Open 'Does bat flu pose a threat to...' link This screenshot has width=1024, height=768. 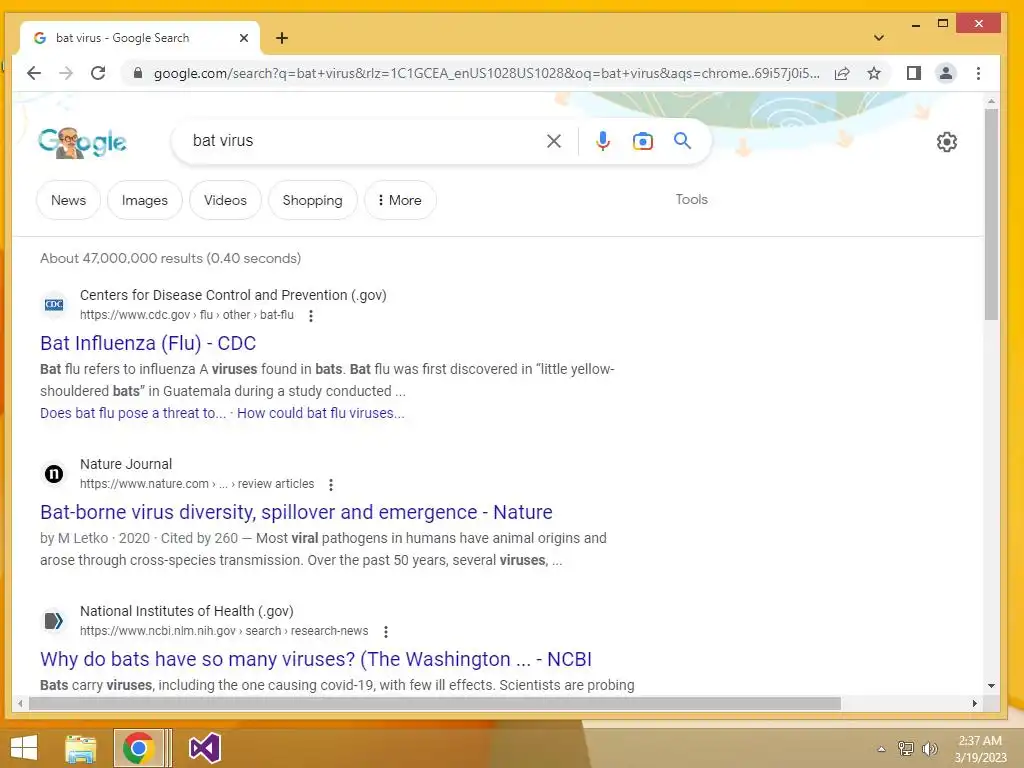[x=133, y=413]
